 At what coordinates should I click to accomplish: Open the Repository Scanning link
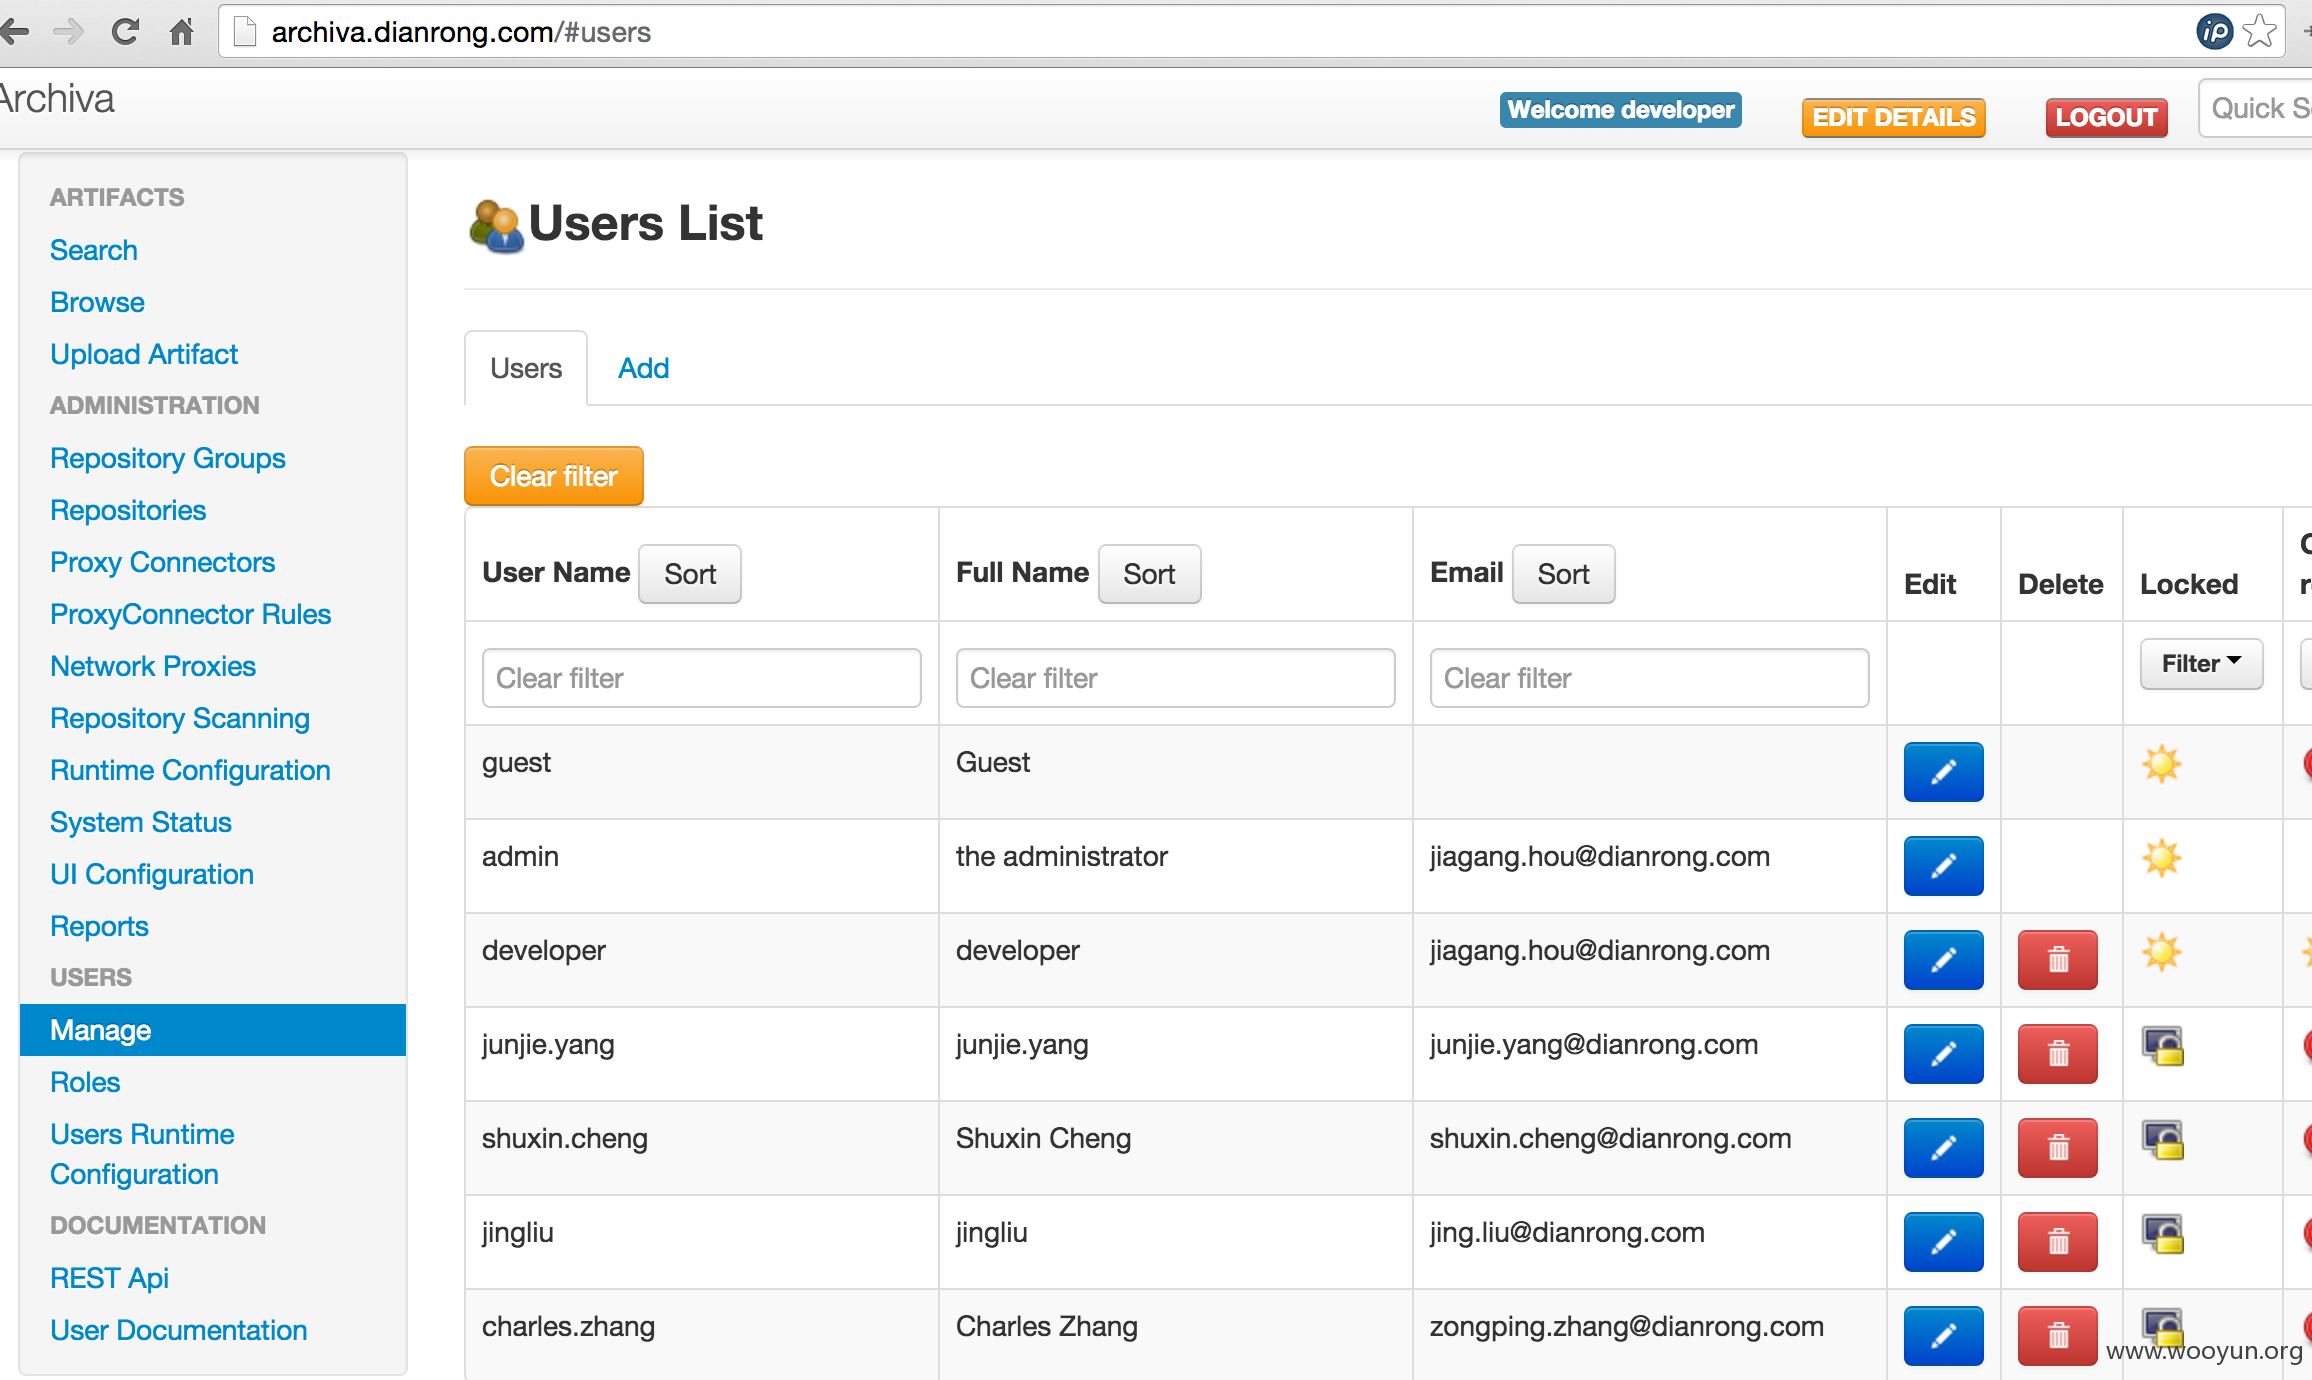click(180, 718)
